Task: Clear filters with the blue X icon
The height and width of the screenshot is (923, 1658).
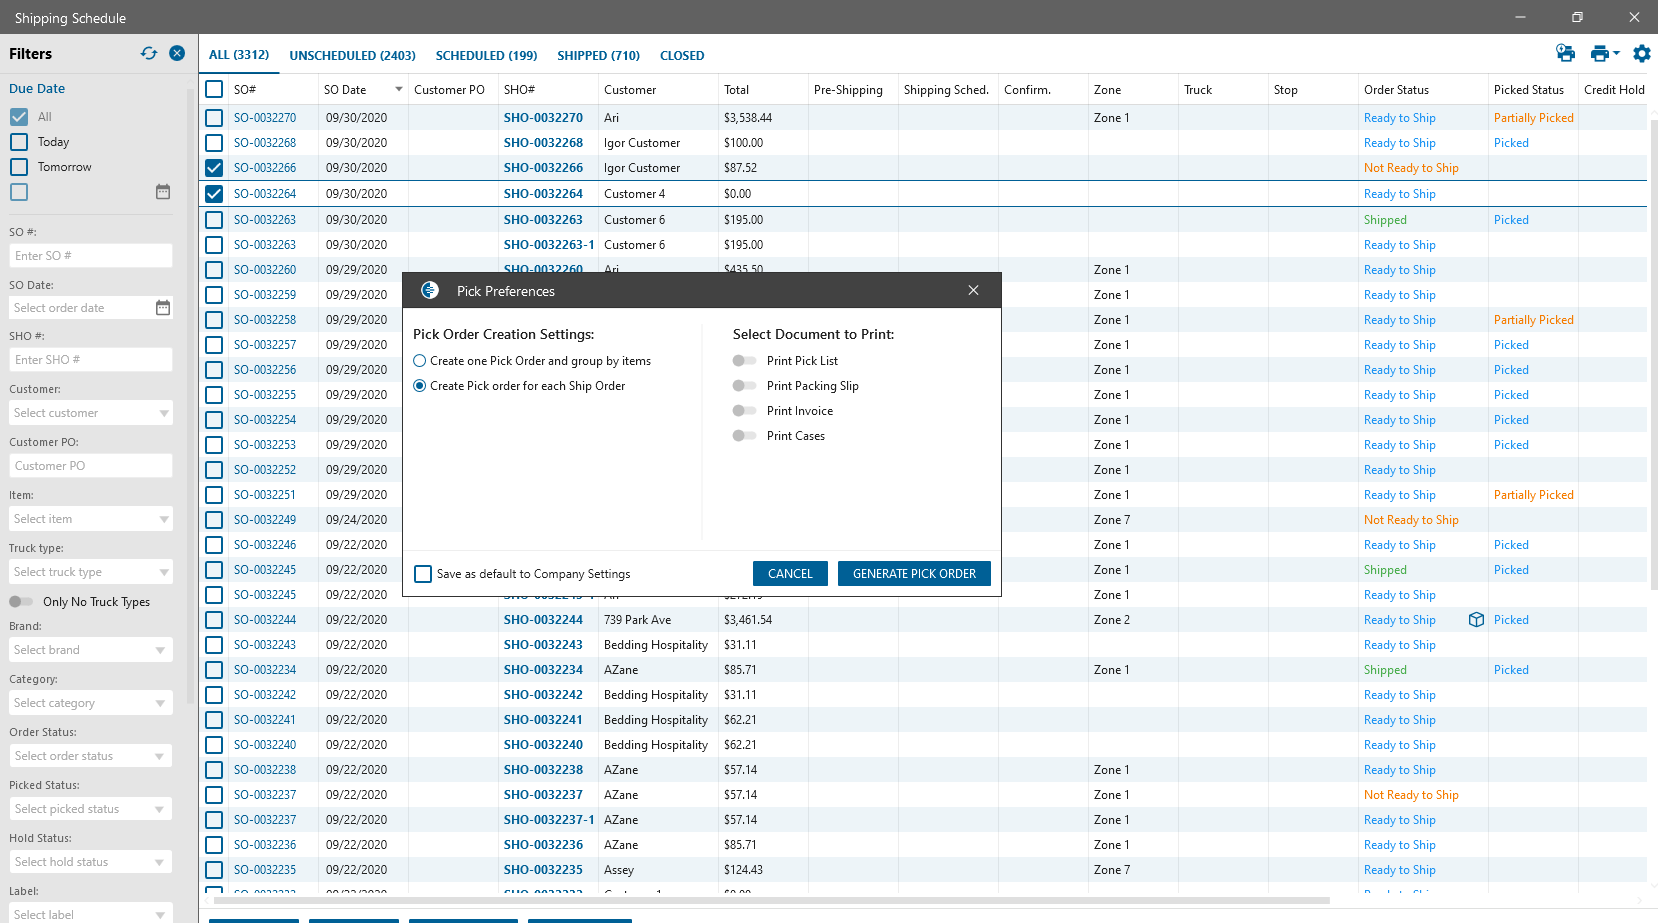Action: [x=177, y=53]
